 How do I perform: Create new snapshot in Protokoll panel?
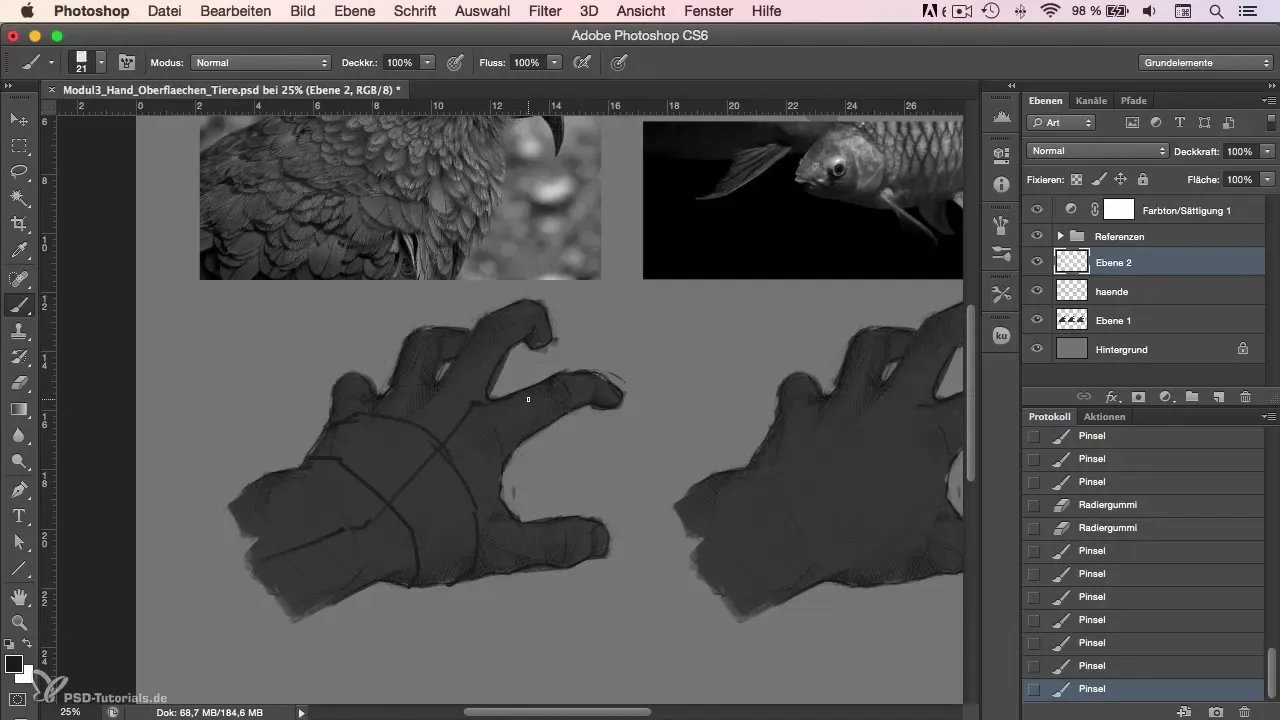(x=1216, y=711)
